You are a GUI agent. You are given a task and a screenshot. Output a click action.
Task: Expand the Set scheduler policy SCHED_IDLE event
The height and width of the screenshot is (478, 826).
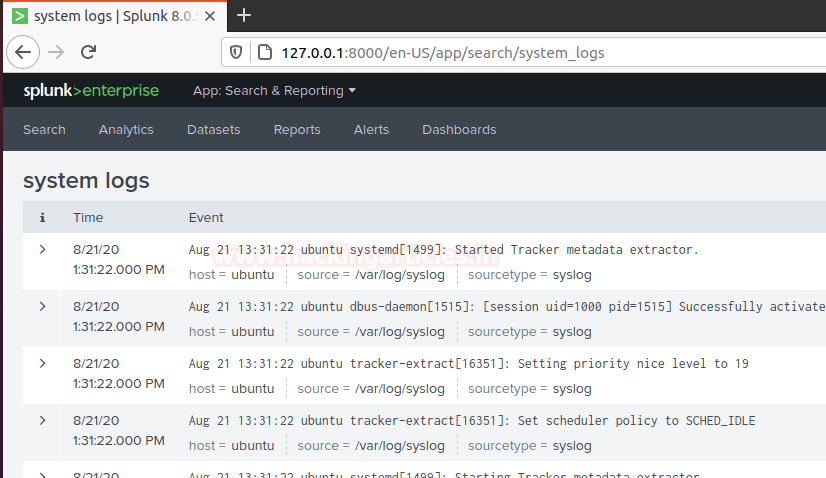[42, 420]
